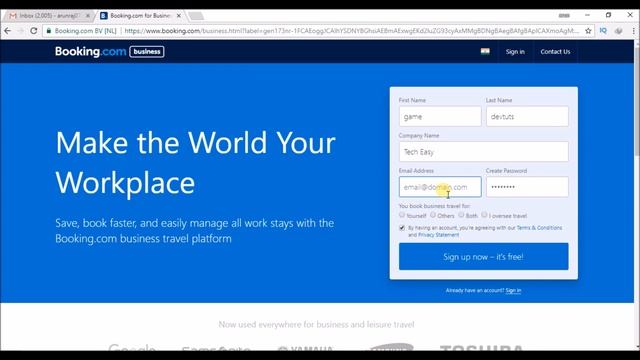
Task: Click the page vertical scrollbar
Action: pyautogui.click(x=636, y=102)
